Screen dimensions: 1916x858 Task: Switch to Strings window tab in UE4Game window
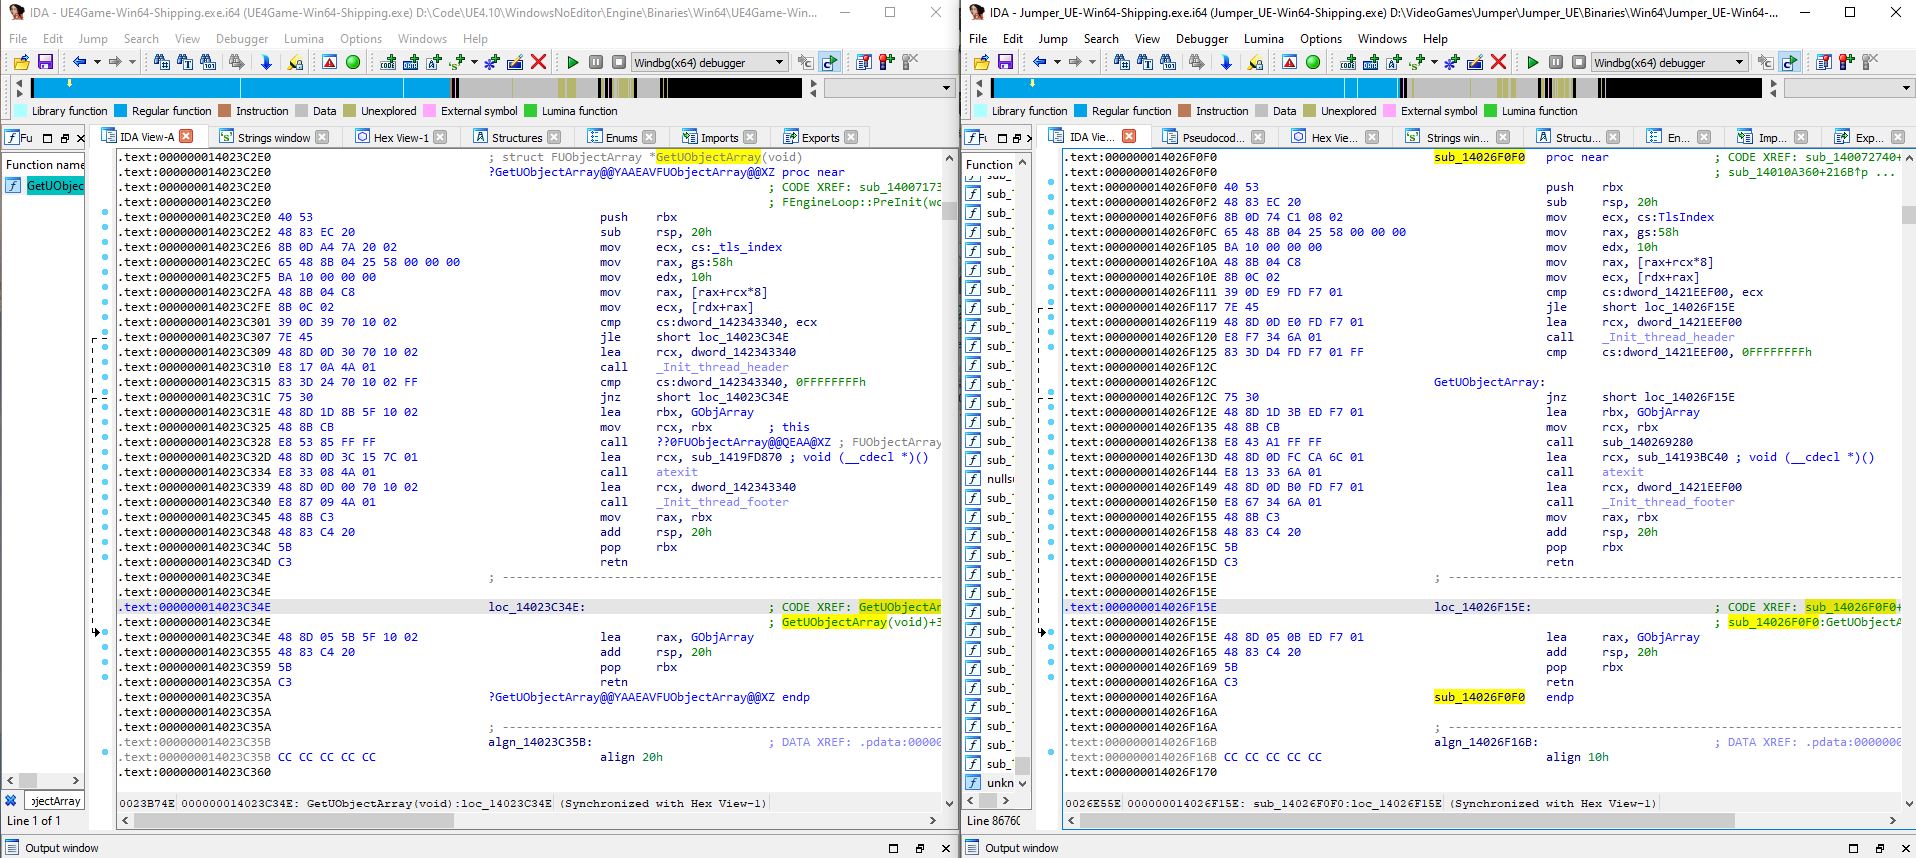[x=273, y=137]
